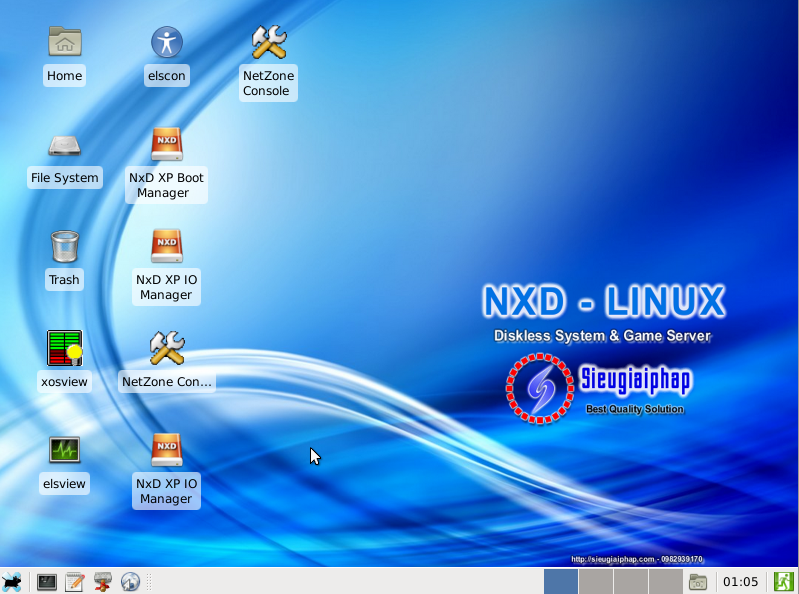Screen dimensions: 799x594
Task: Switch to the first workspace
Action: (x=561, y=582)
